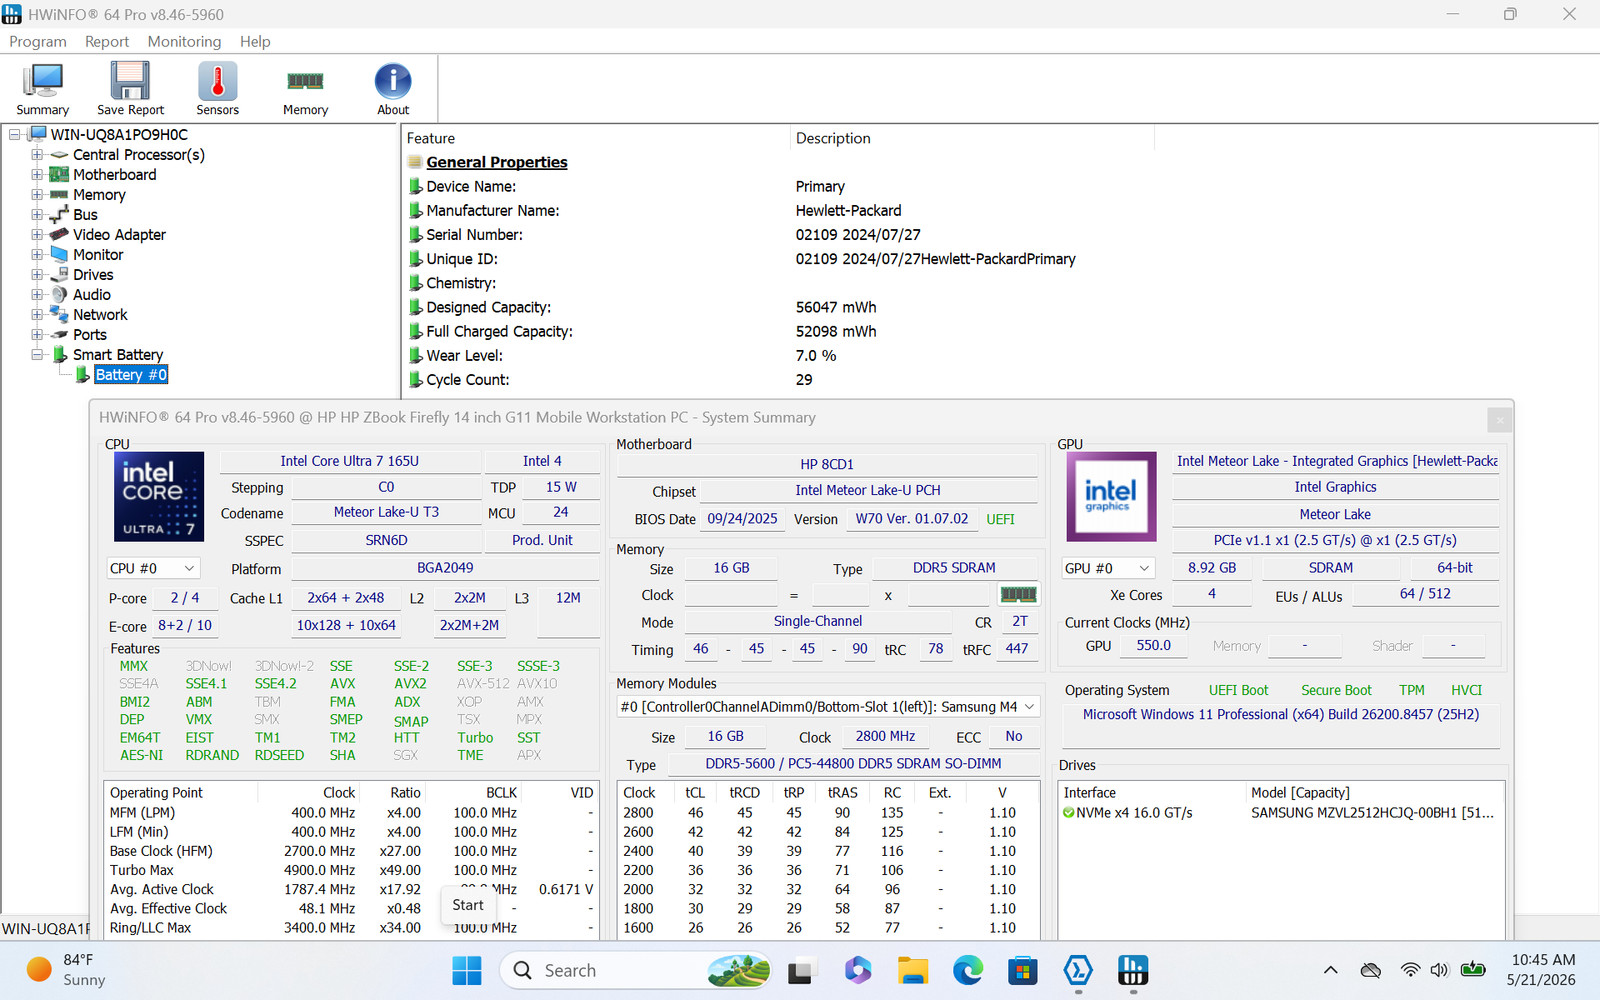Open the CPU #0 dropdown
The width and height of the screenshot is (1600, 1000).
click(153, 568)
